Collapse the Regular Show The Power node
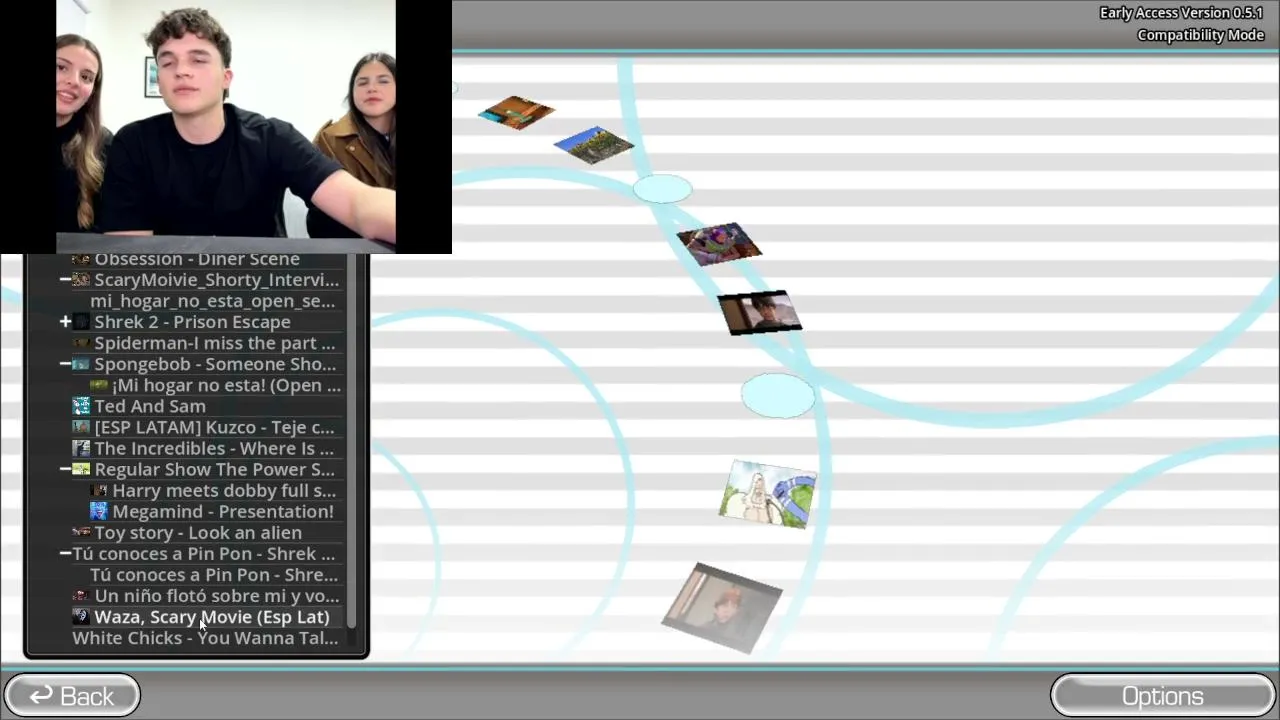Image resolution: width=1280 pixels, height=720 pixels. point(65,469)
